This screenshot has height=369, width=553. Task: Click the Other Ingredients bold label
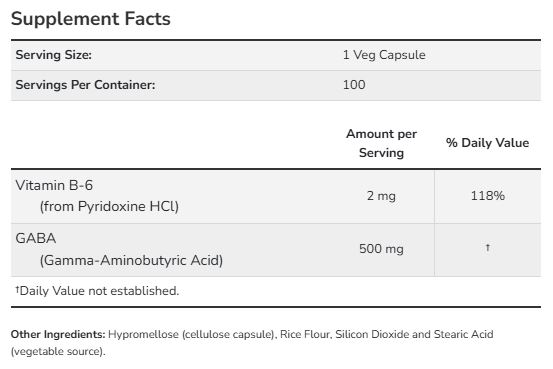tap(58, 334)
